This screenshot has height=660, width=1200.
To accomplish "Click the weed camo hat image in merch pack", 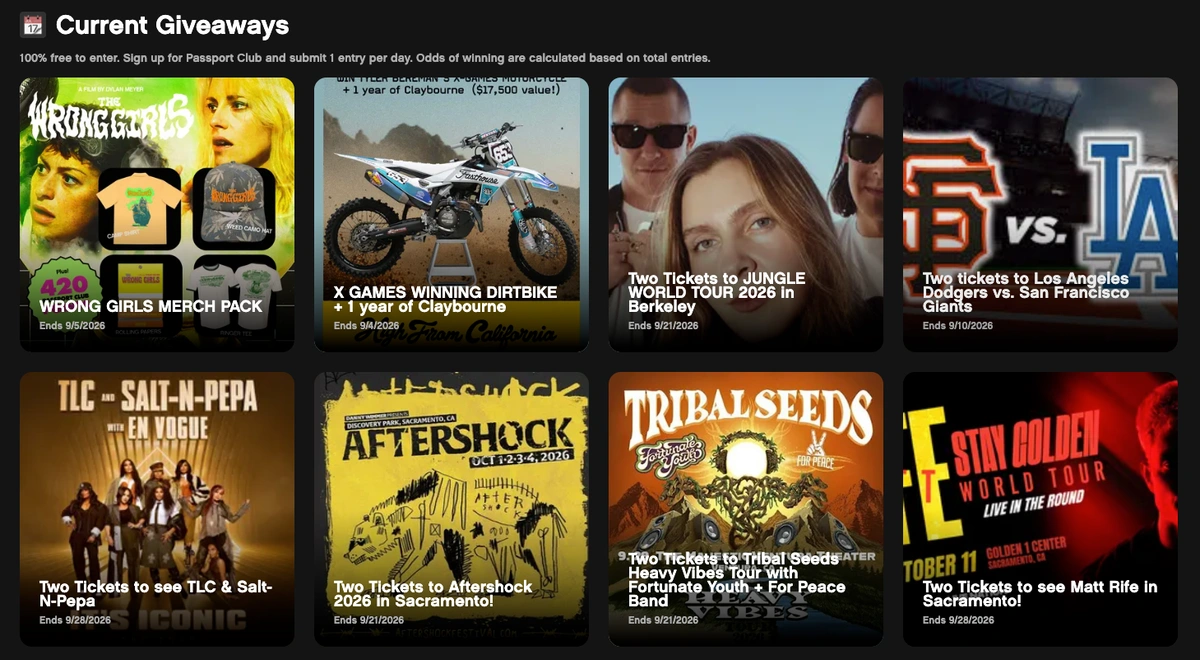I will click(x=233, y=207).
